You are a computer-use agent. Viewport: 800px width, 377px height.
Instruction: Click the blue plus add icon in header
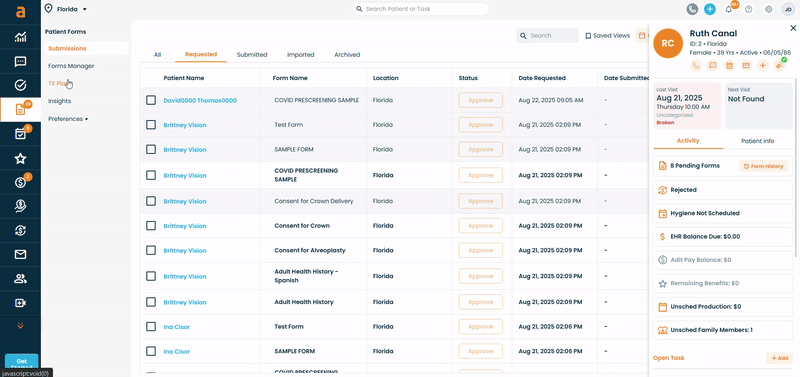pyautogui.click(x=710, y=9)
